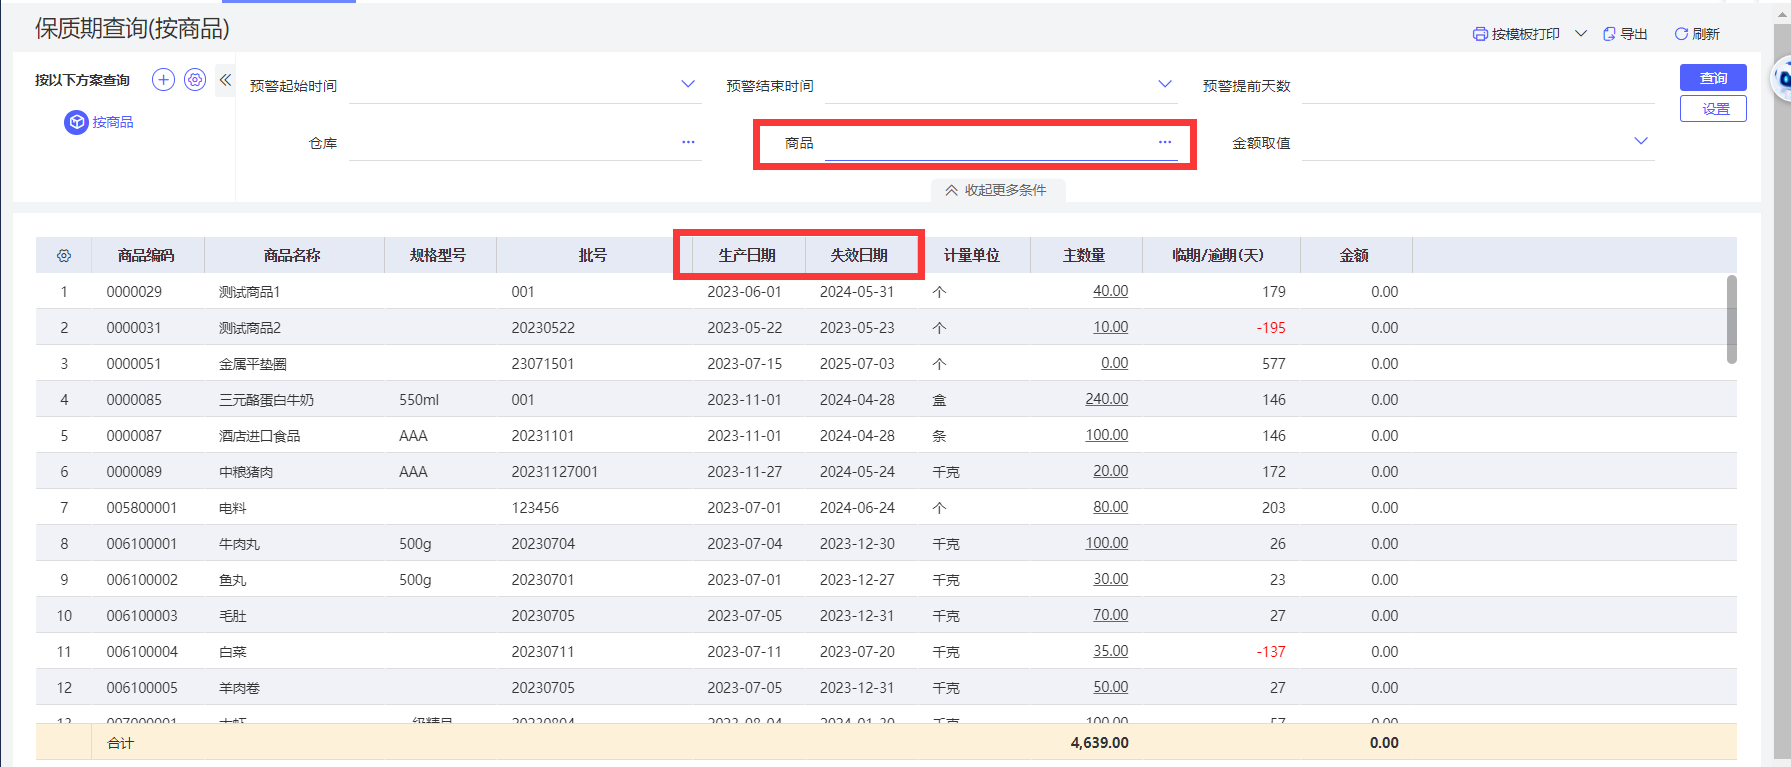Click the 设置 button
Screen dimensions: 1791x767
(x=1713, y=109)
